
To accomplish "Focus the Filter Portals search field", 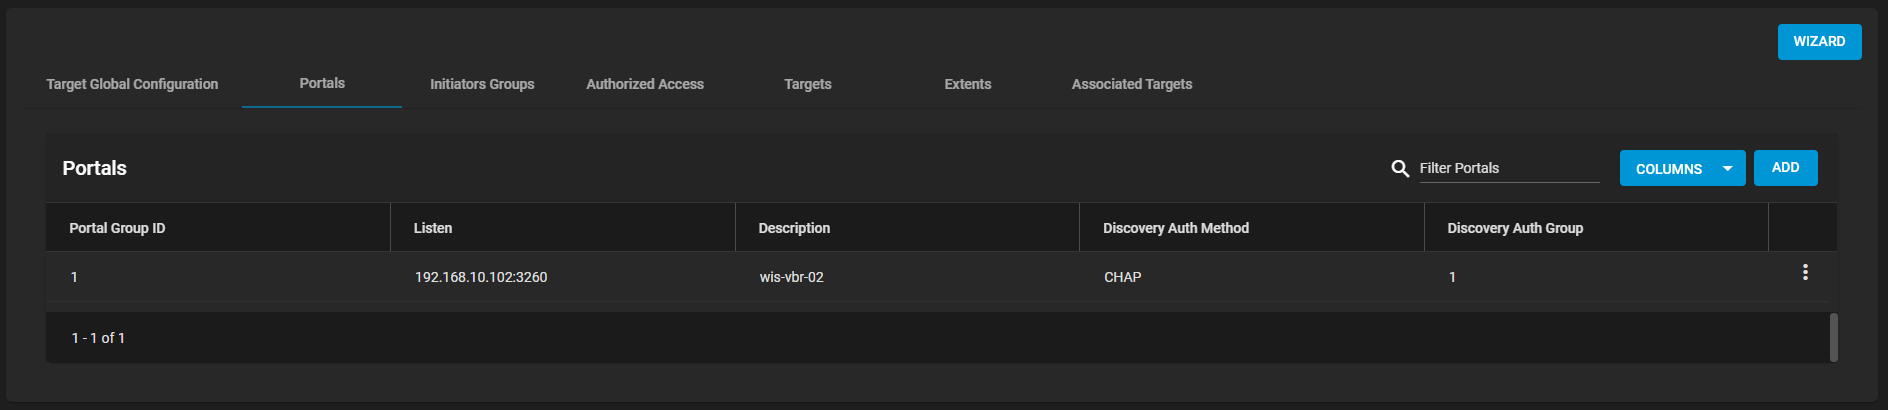I will tap(1509, 168).
